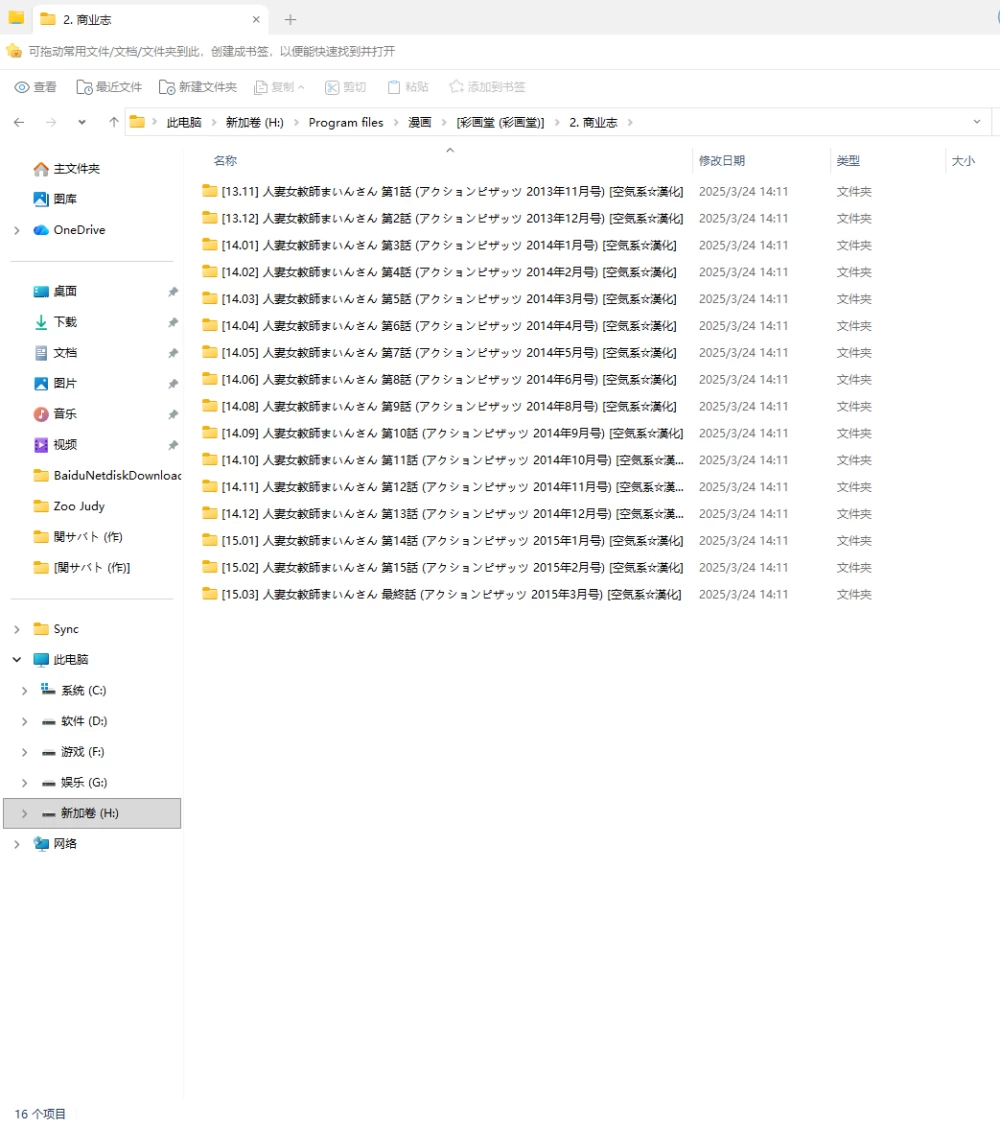
Task: Click Program files in the breadcrumb
Action: (346, 122)
